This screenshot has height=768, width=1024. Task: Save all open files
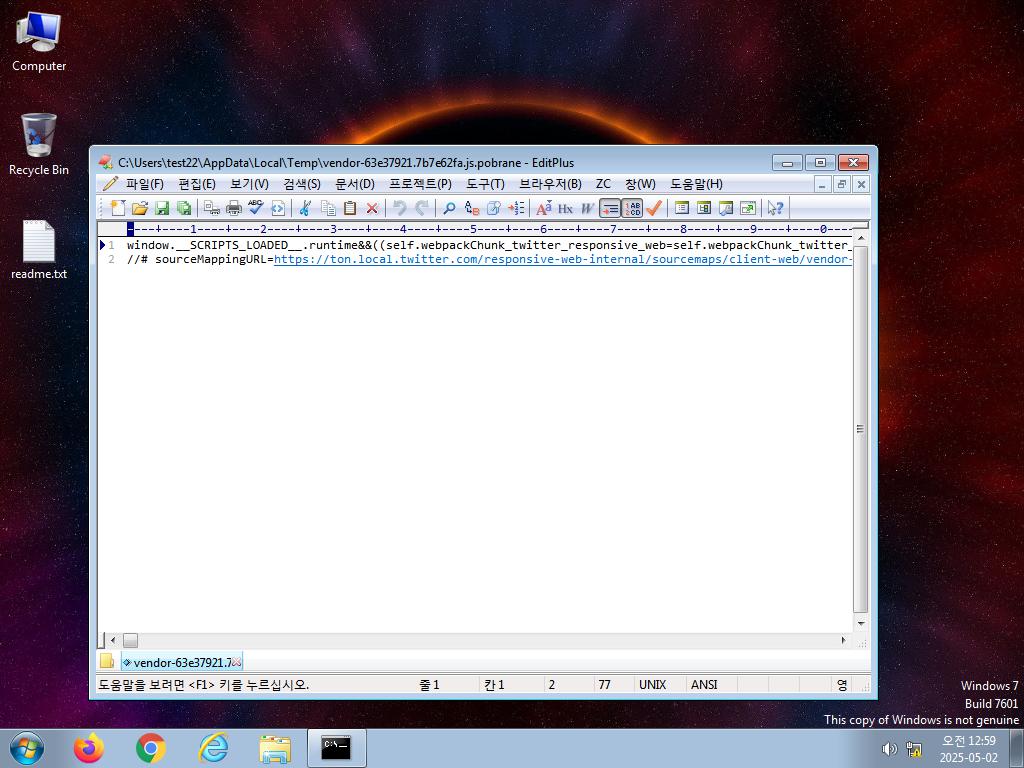(x=184, y=208)
